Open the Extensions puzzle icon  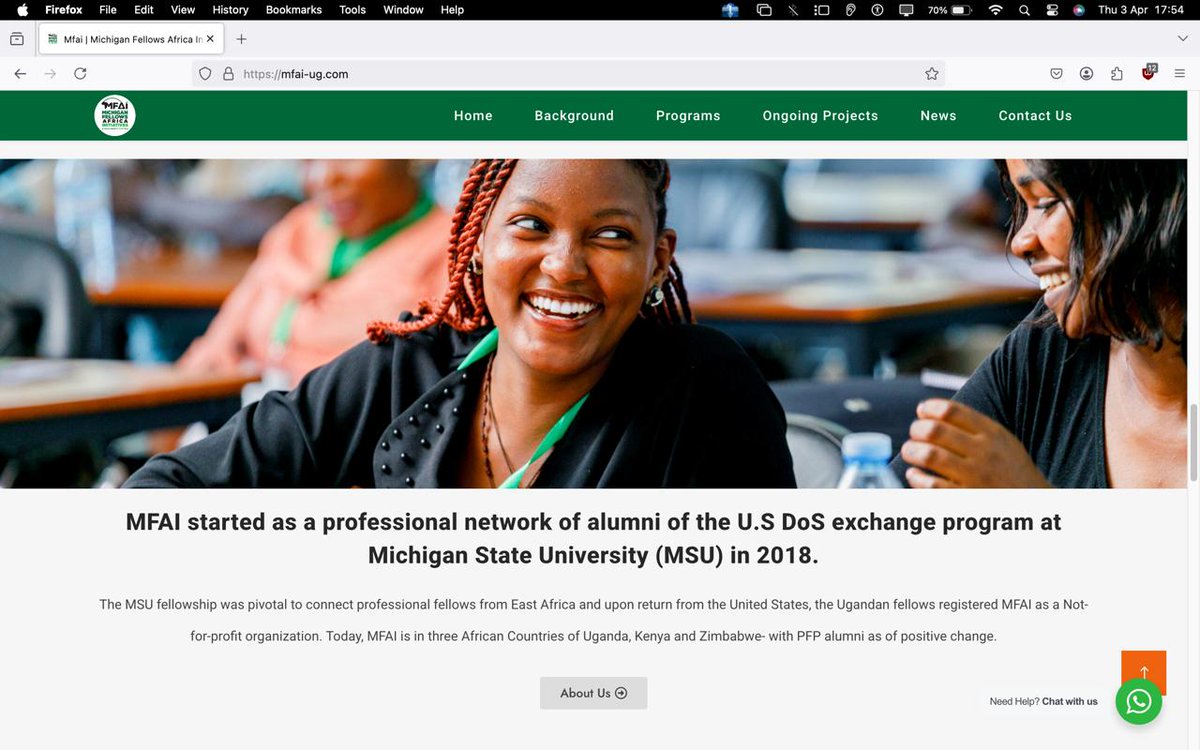pyautogui.click(x=1117, y=74)
